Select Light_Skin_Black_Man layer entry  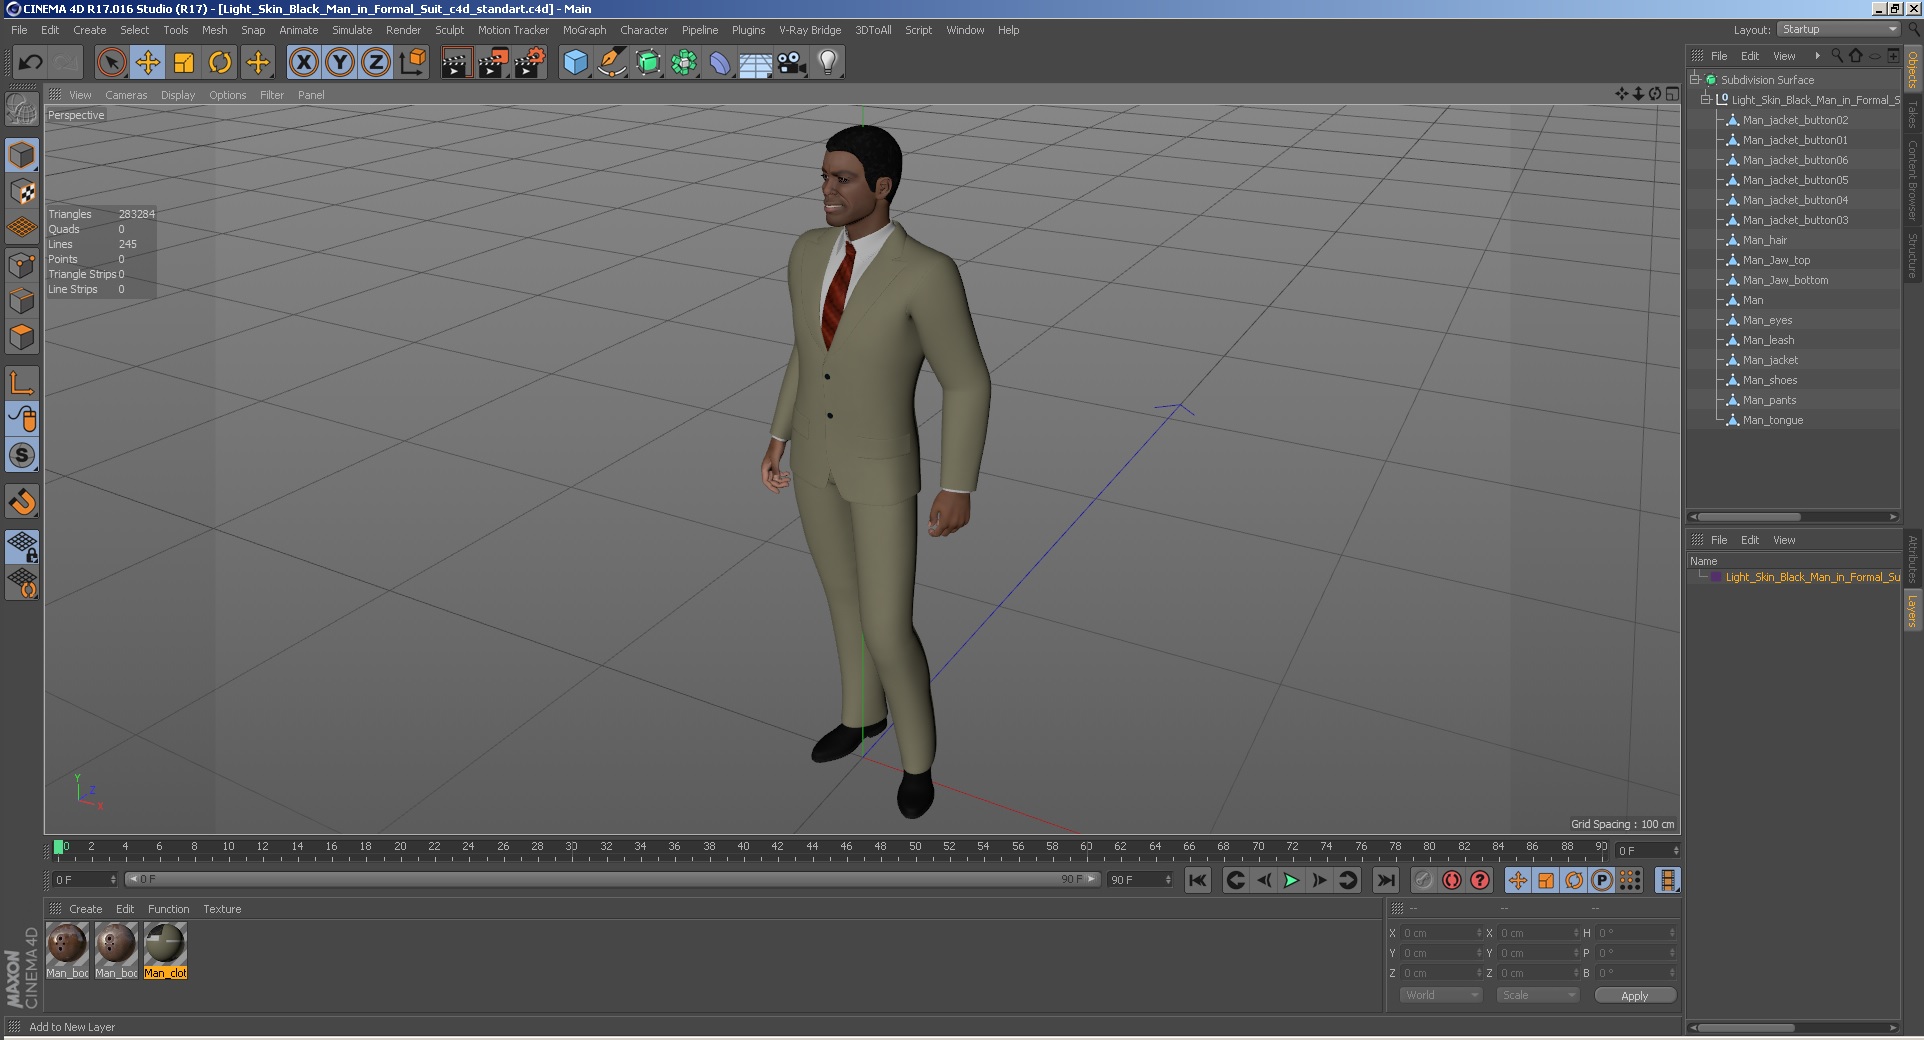point(1811,577)
